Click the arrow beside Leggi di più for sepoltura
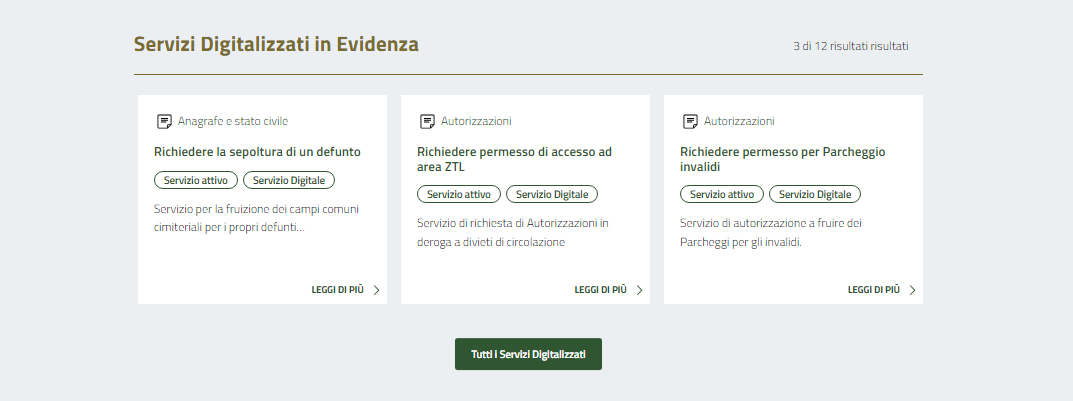This screenshot has width=1073, height=401. point(376,290)
